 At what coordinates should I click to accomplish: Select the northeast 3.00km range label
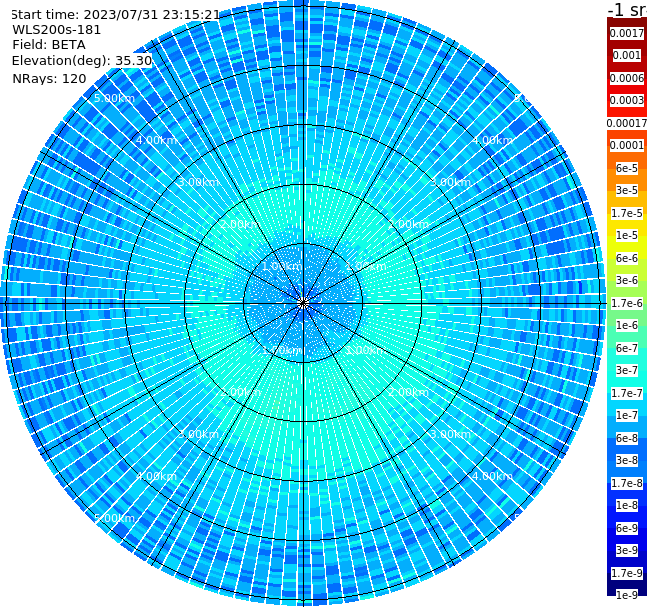(450, 182)
